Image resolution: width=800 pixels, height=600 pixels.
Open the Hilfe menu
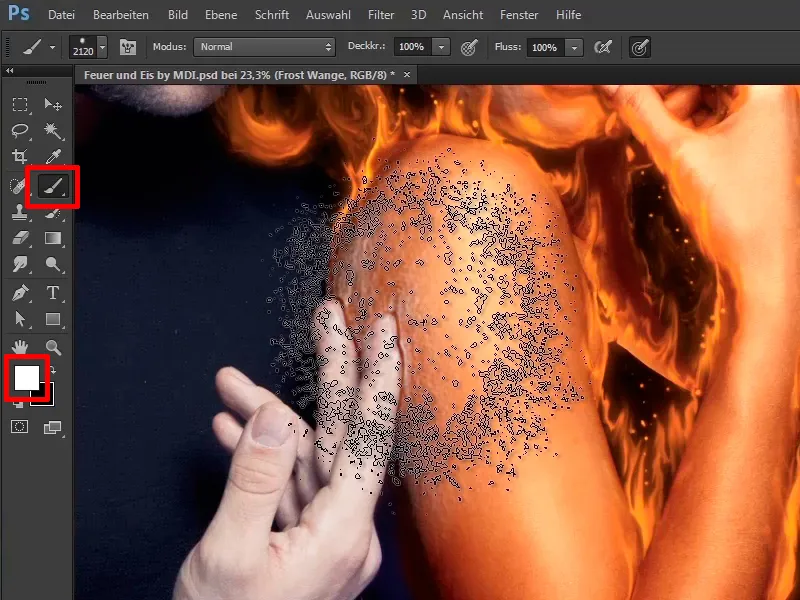coord(568,15)
